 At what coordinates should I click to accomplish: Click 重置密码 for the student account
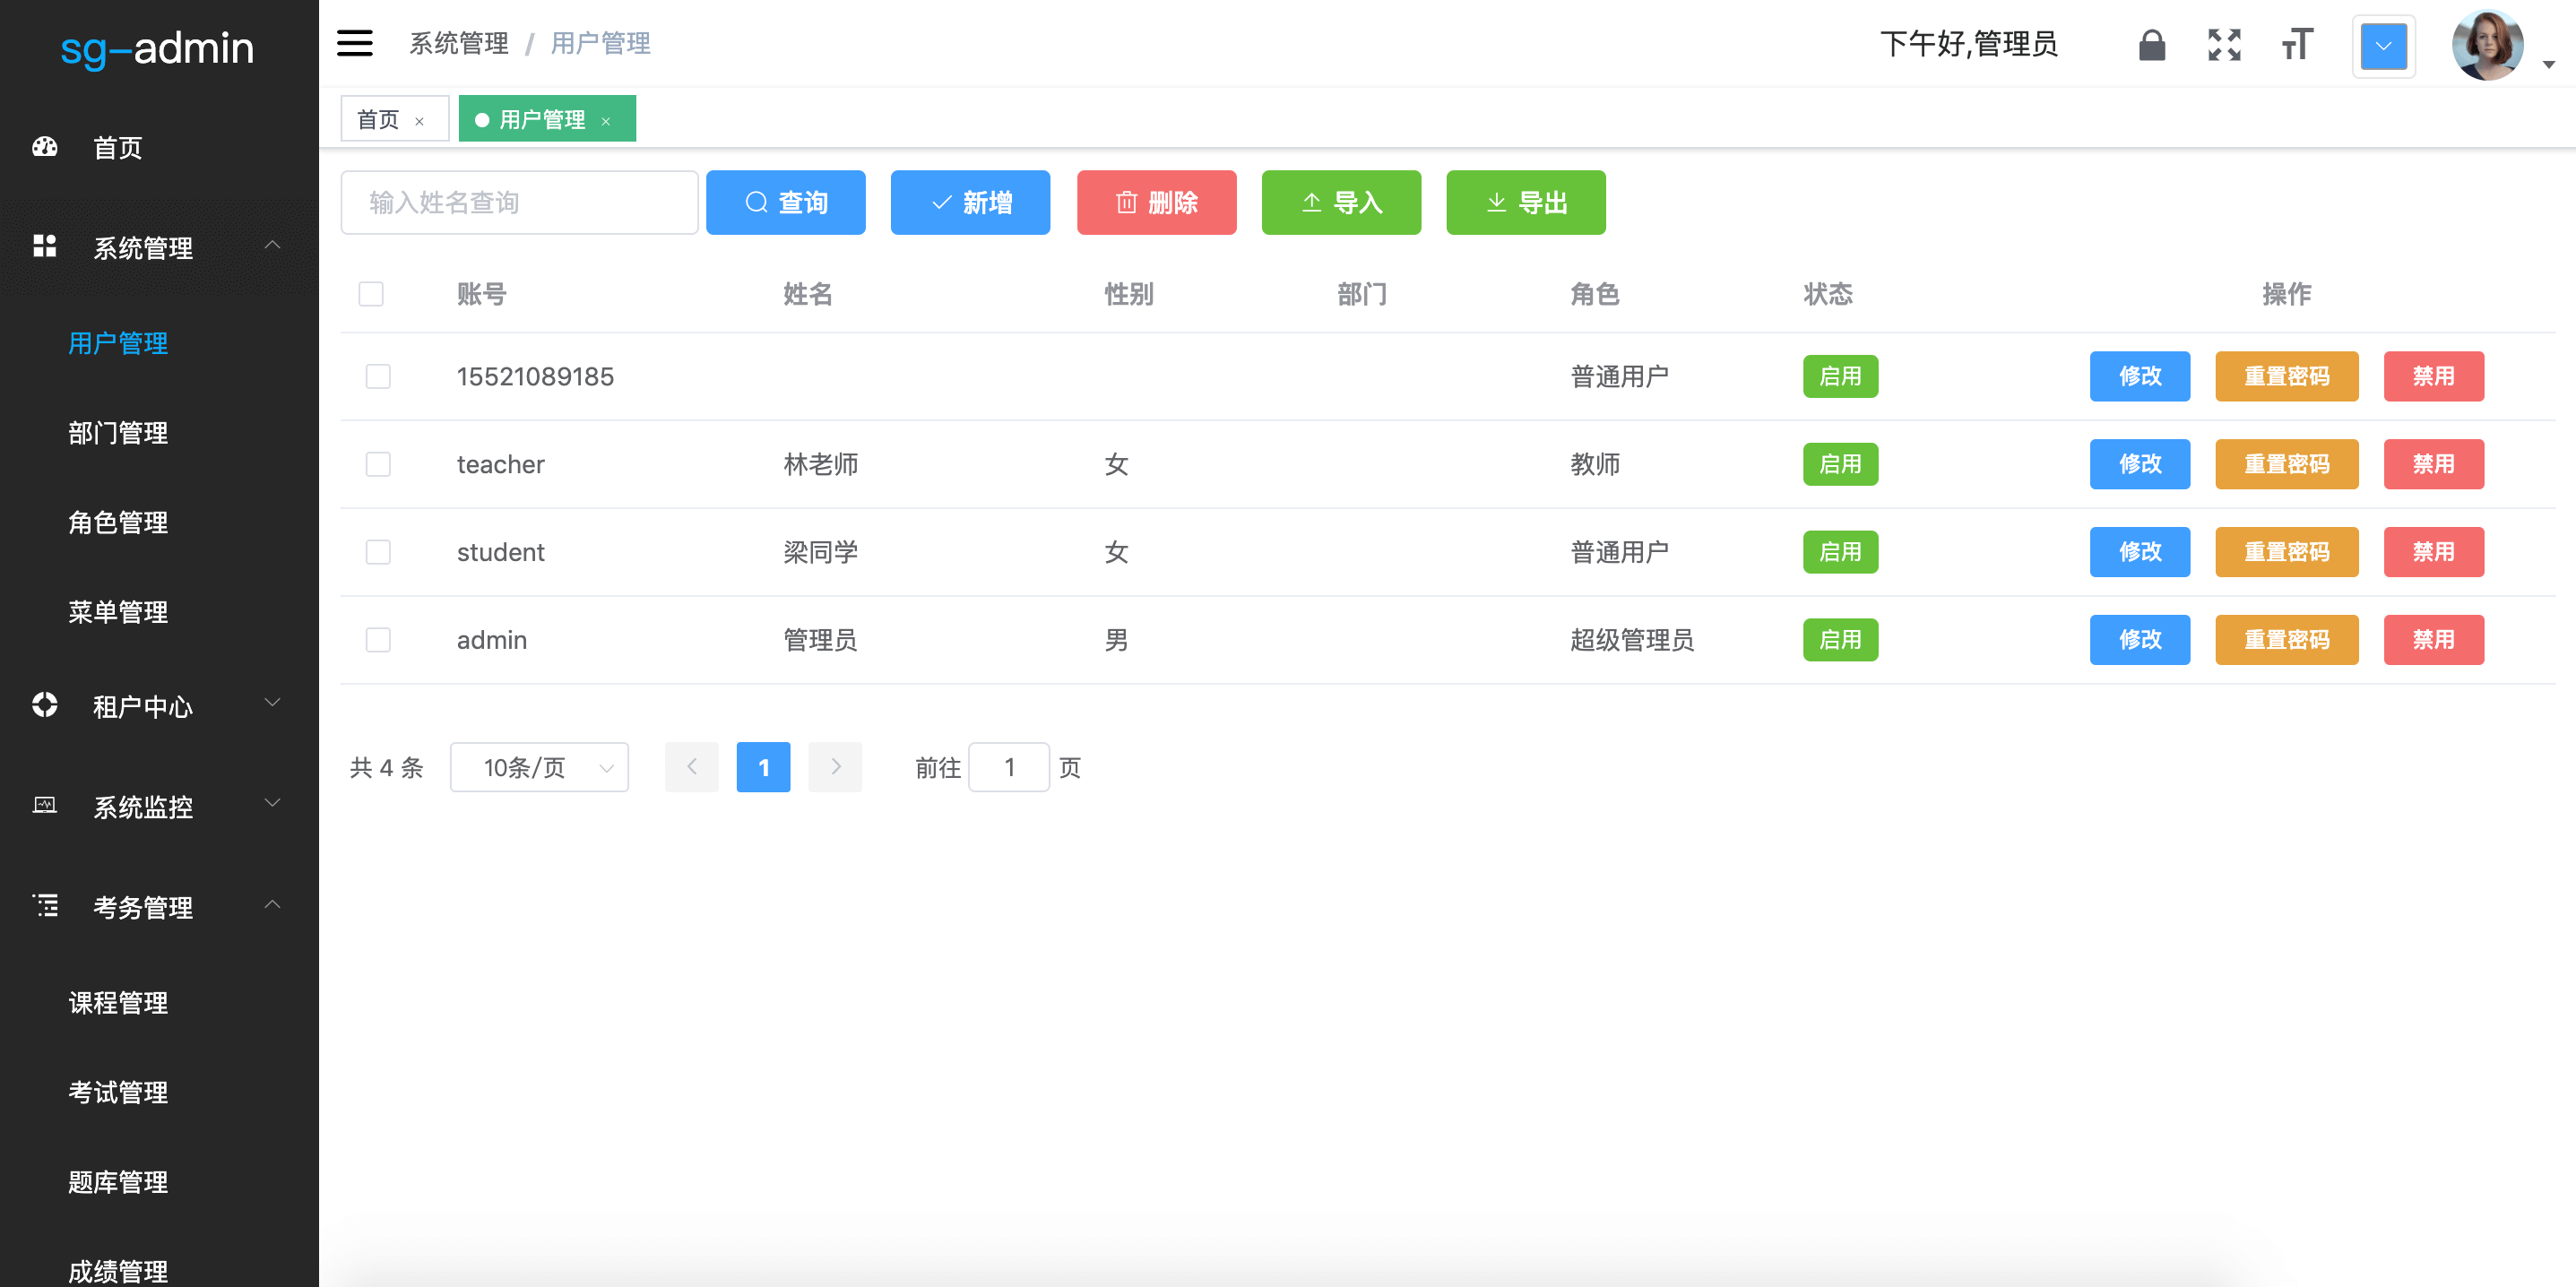(2286, 552)
